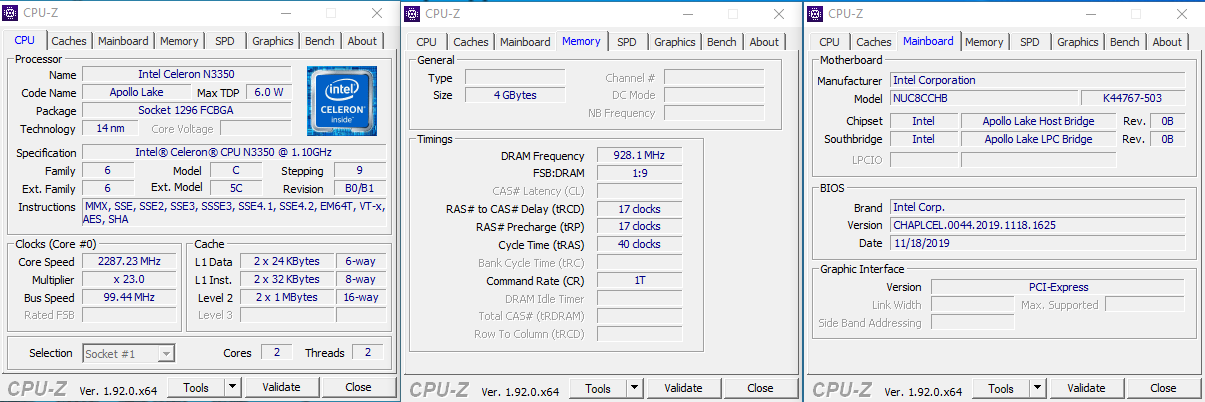
Task: Click the Multiplier value 'x 23.0'
Action: pyautogui.click(x=129, y=280)
